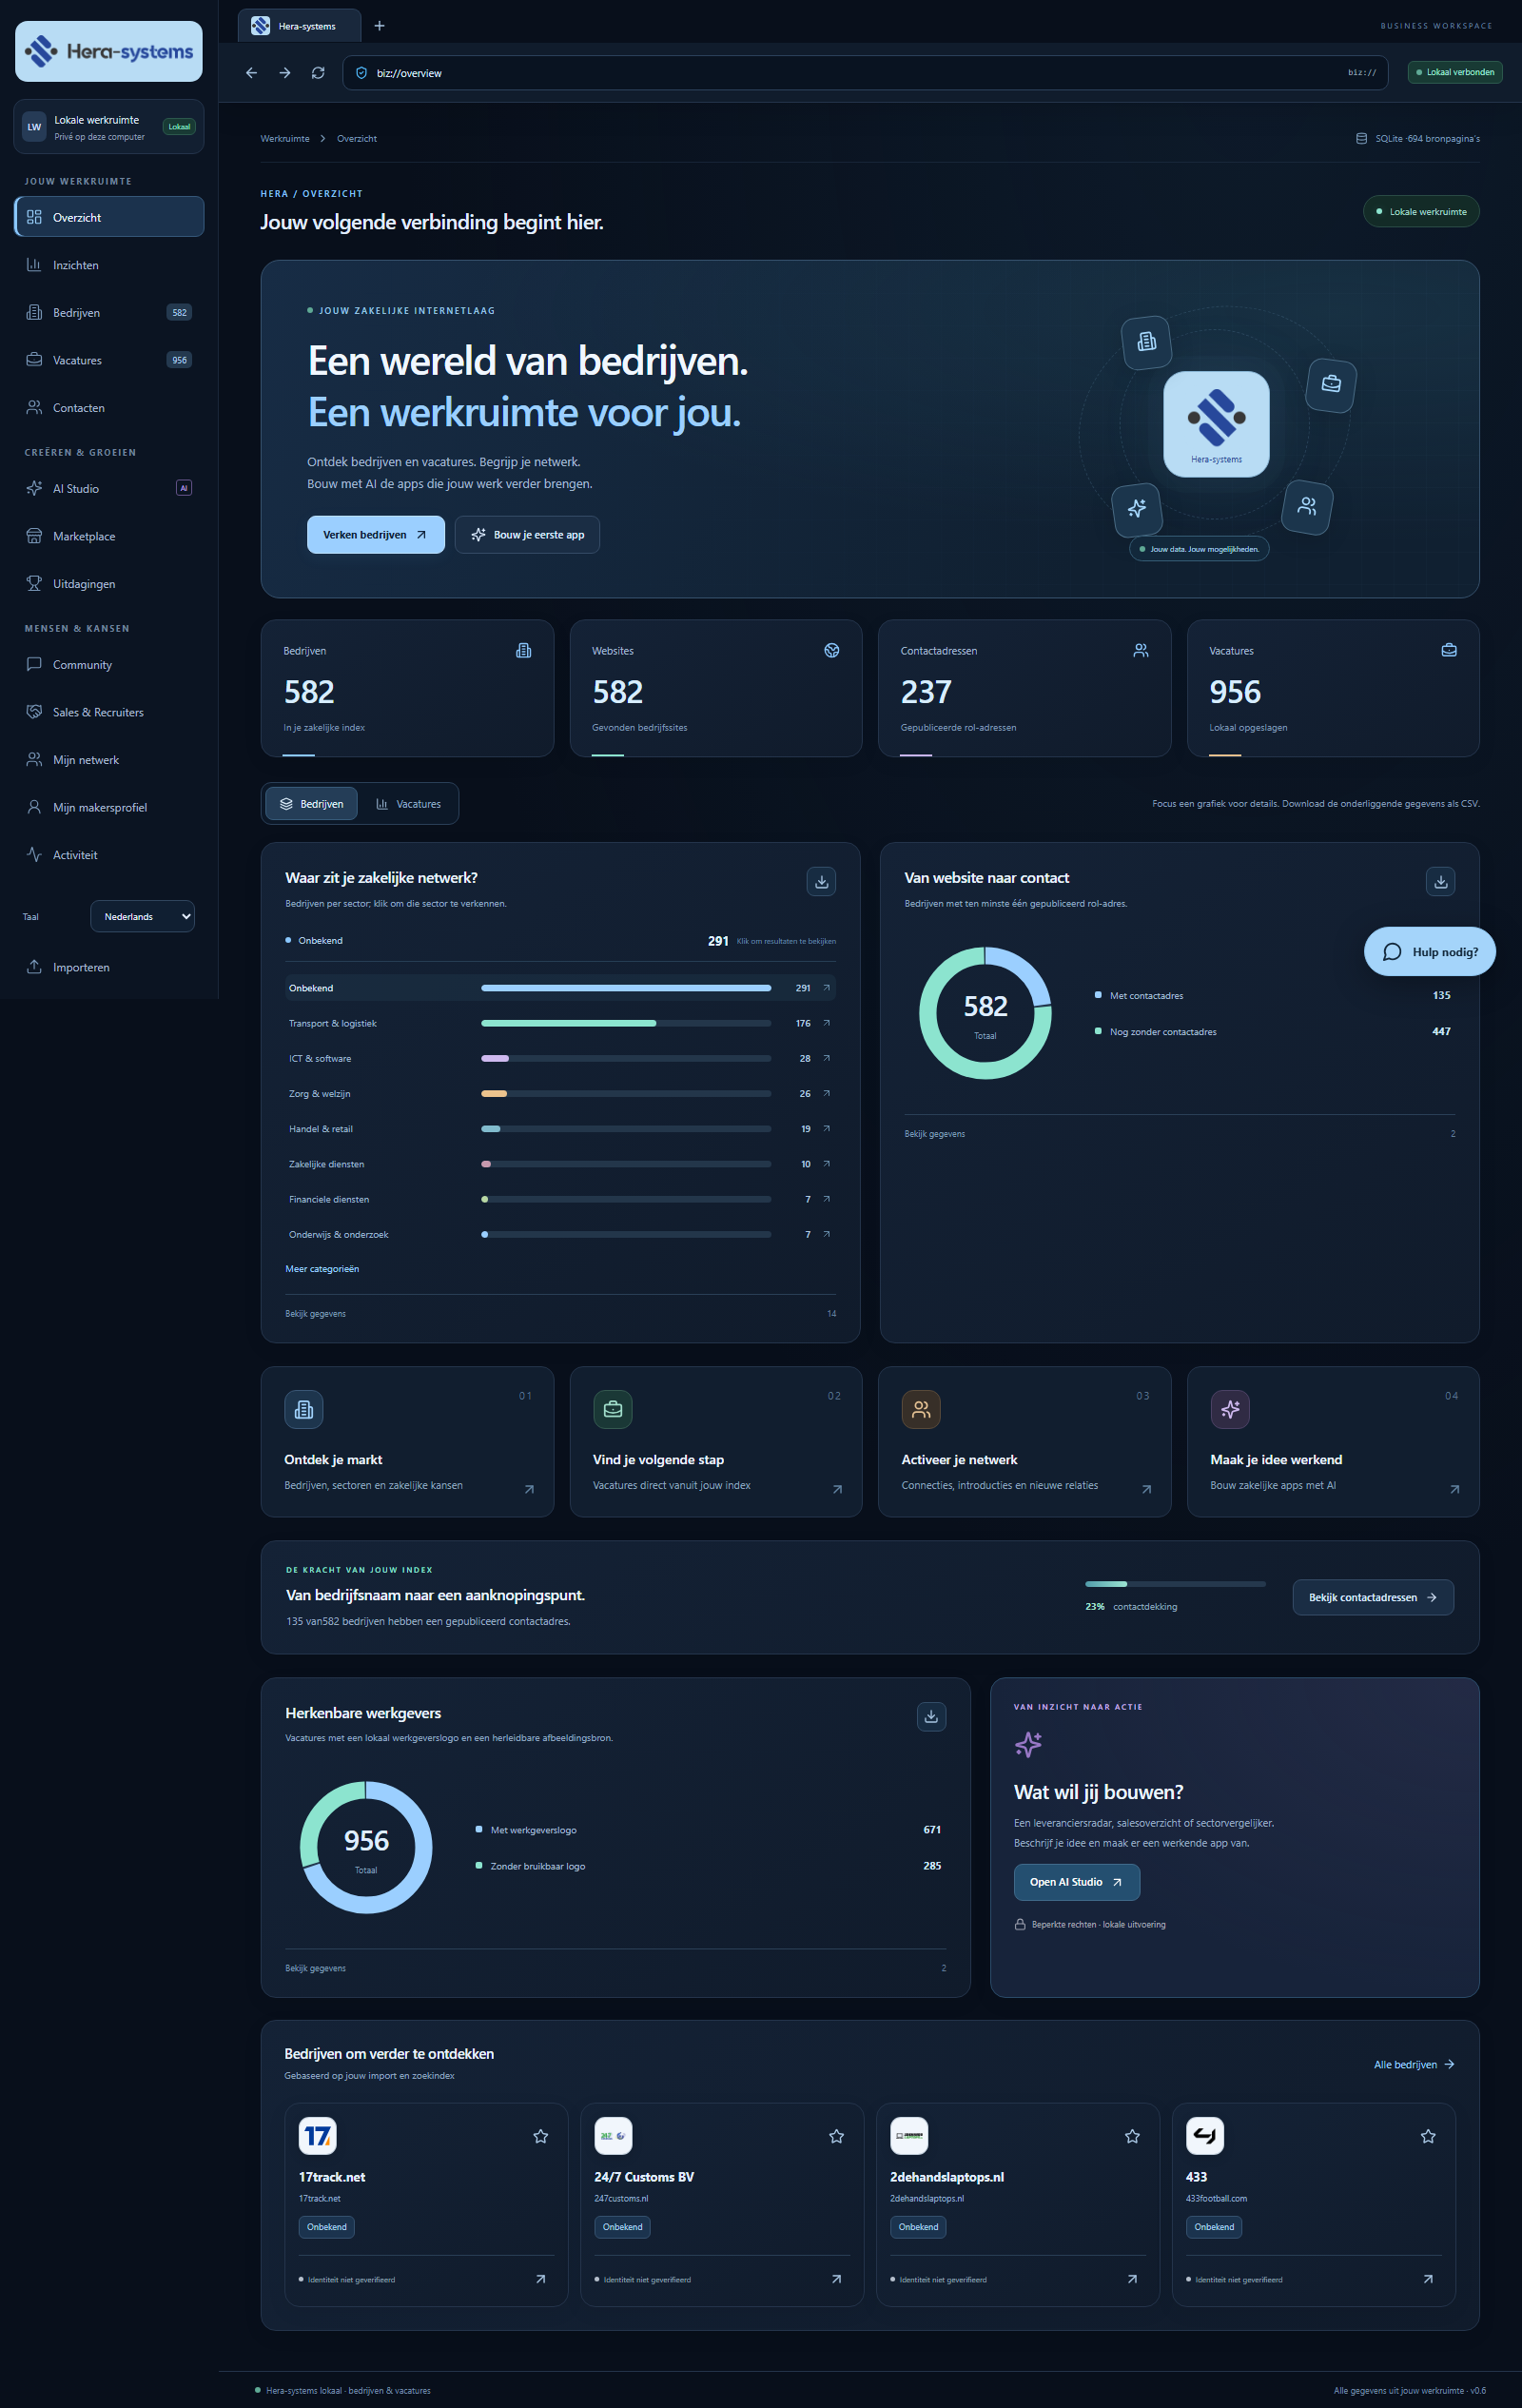This screenshot has width=1522, height=2408.
Task: Expand Bekijk gegevens under Herkenbare werkgevers
Action: tap(615, 1968)
